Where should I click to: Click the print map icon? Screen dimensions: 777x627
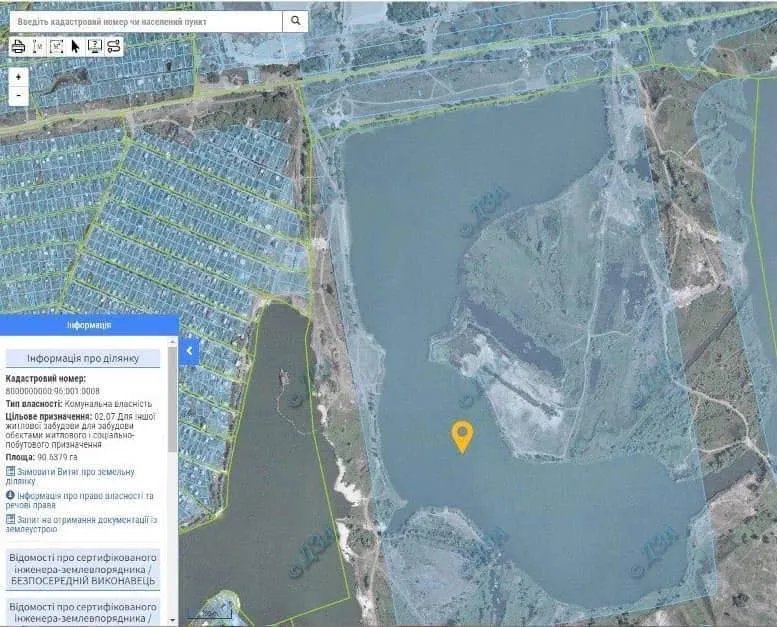point(18,46)
